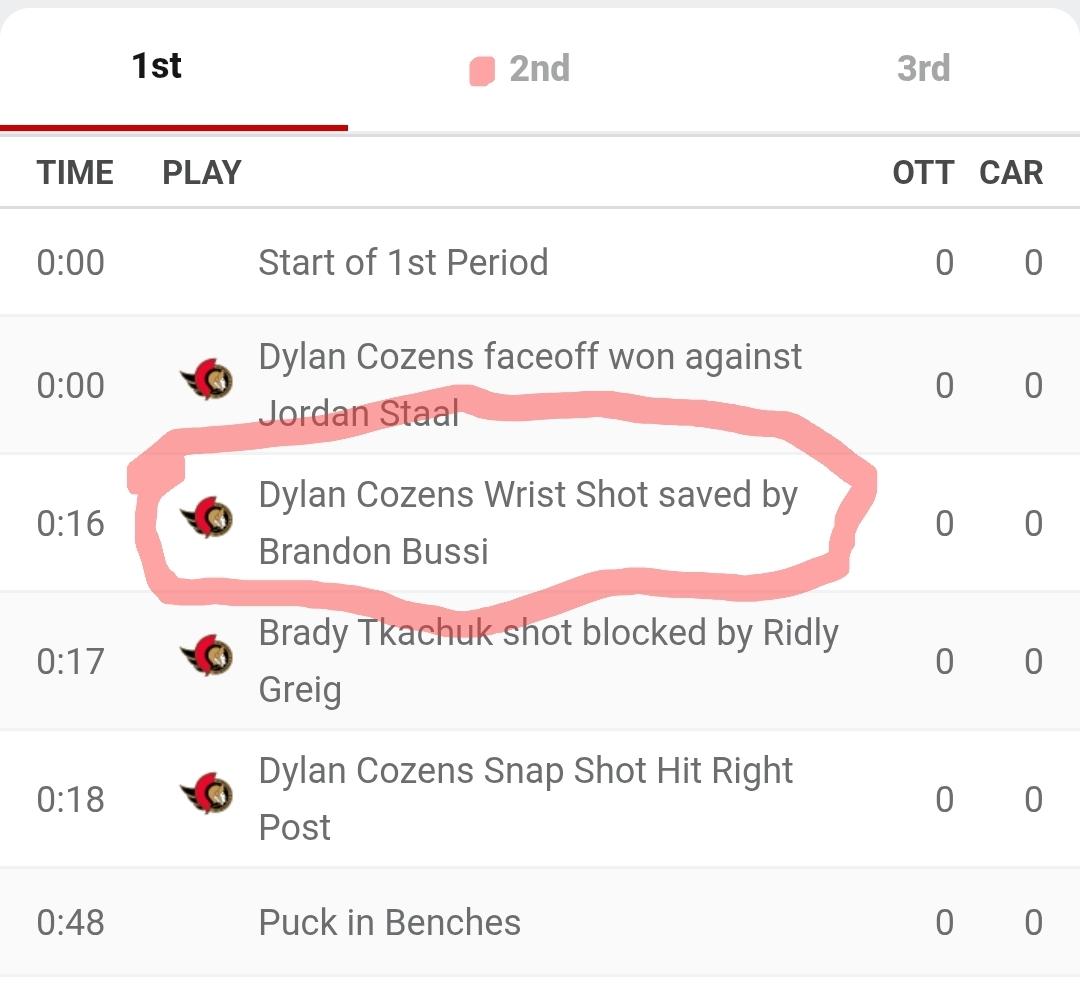Click the 0:16 timestamp
This screenshot has width=1080, height=989.
tap(70, 523)
